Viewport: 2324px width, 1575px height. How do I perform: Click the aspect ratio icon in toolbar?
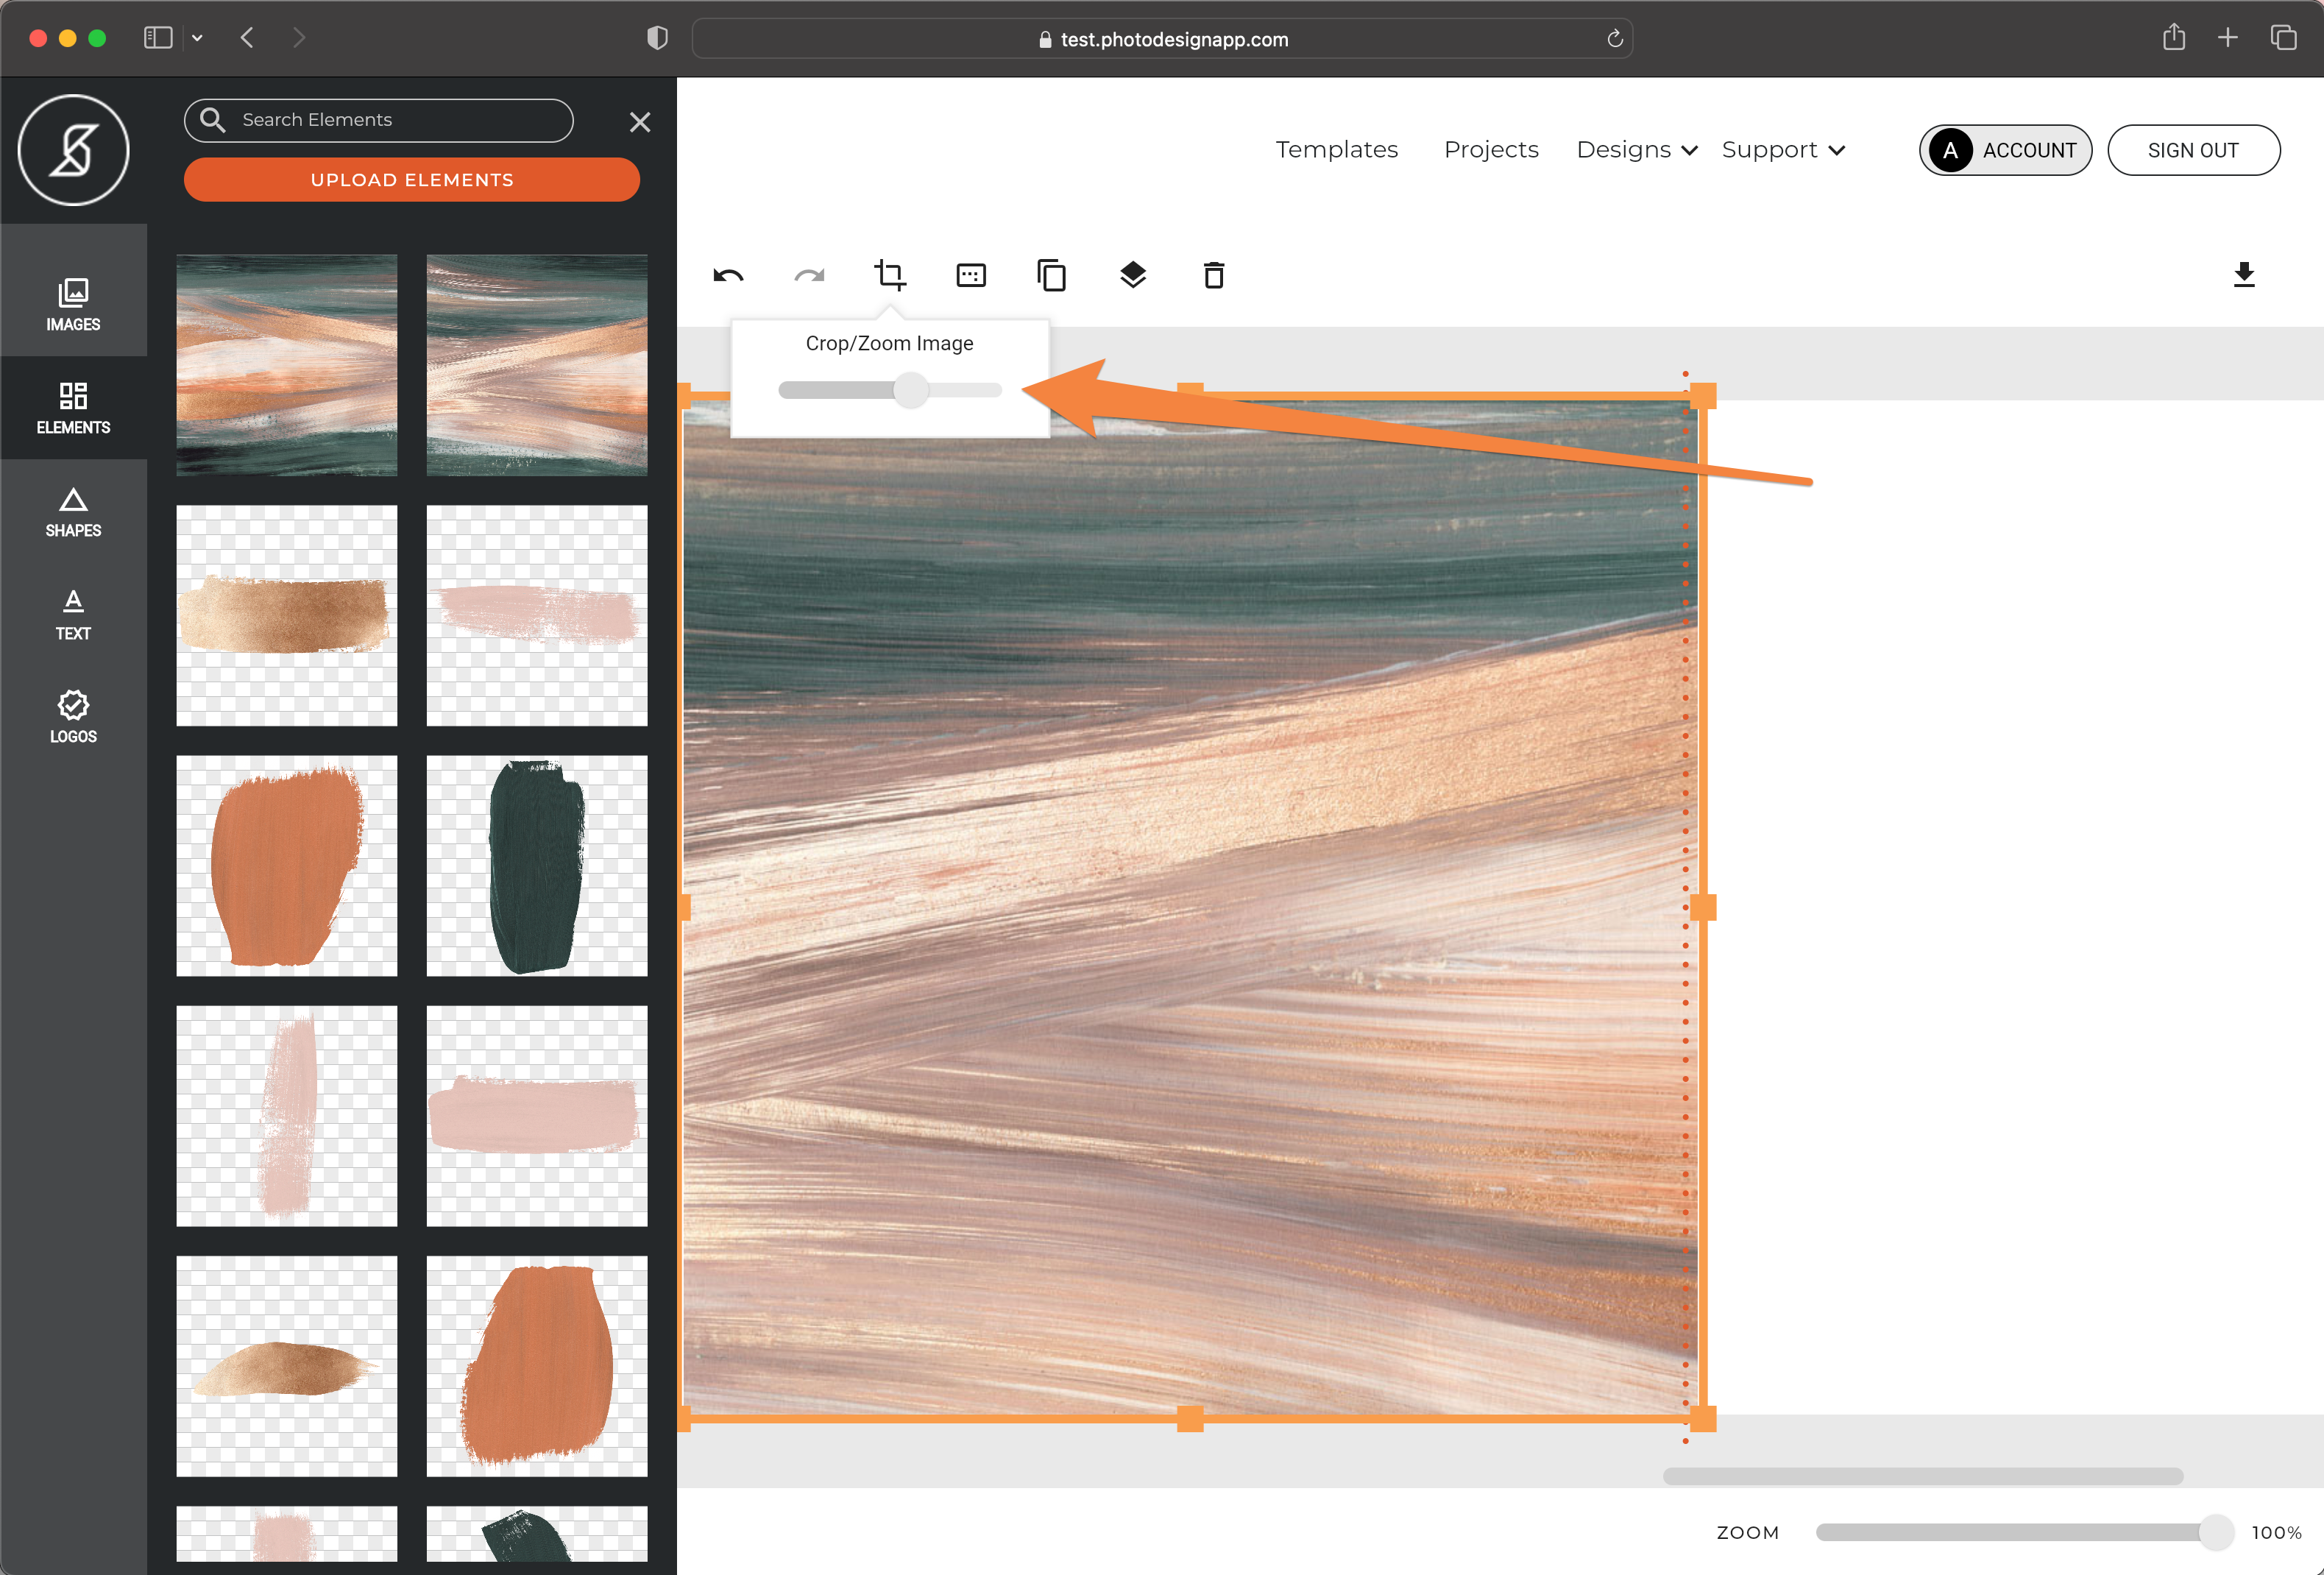tap(971, 275)
